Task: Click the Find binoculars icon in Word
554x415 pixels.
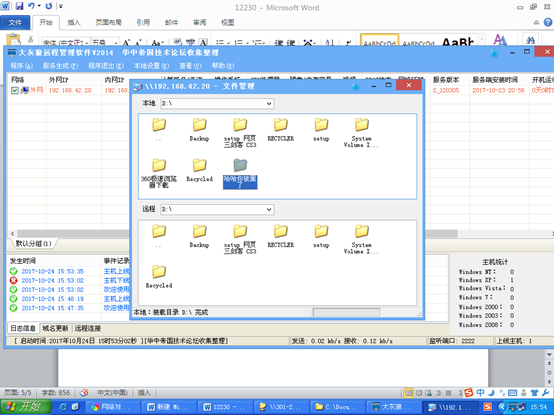Action: click(x=530, y=40)
